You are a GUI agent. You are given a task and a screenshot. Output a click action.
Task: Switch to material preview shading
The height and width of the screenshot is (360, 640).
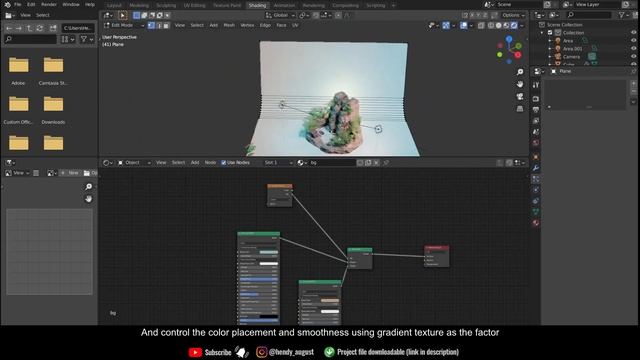coord(506,25)
